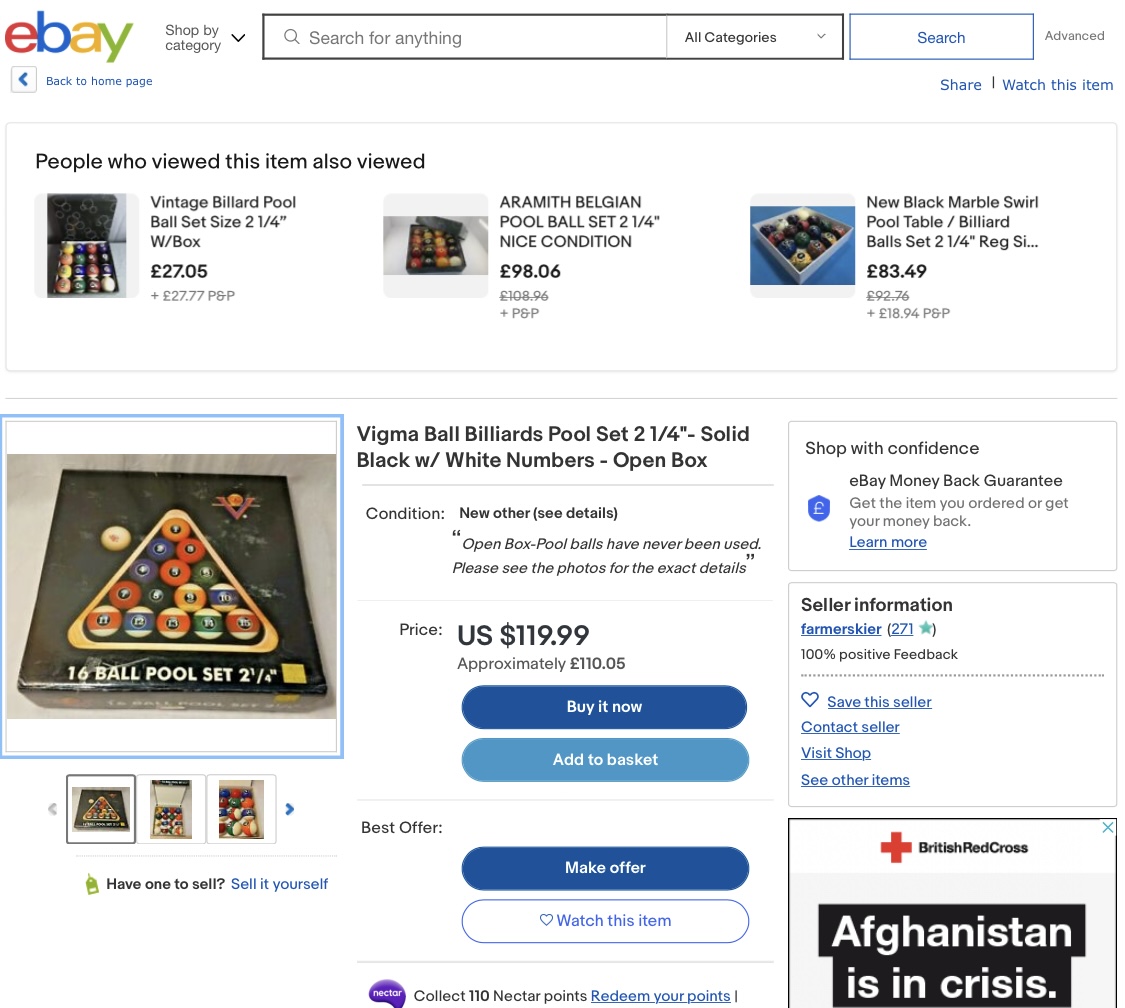Expand Shop by category menu
The height and width of the screenshot is (1008, 1125).
tap(204, 37)
